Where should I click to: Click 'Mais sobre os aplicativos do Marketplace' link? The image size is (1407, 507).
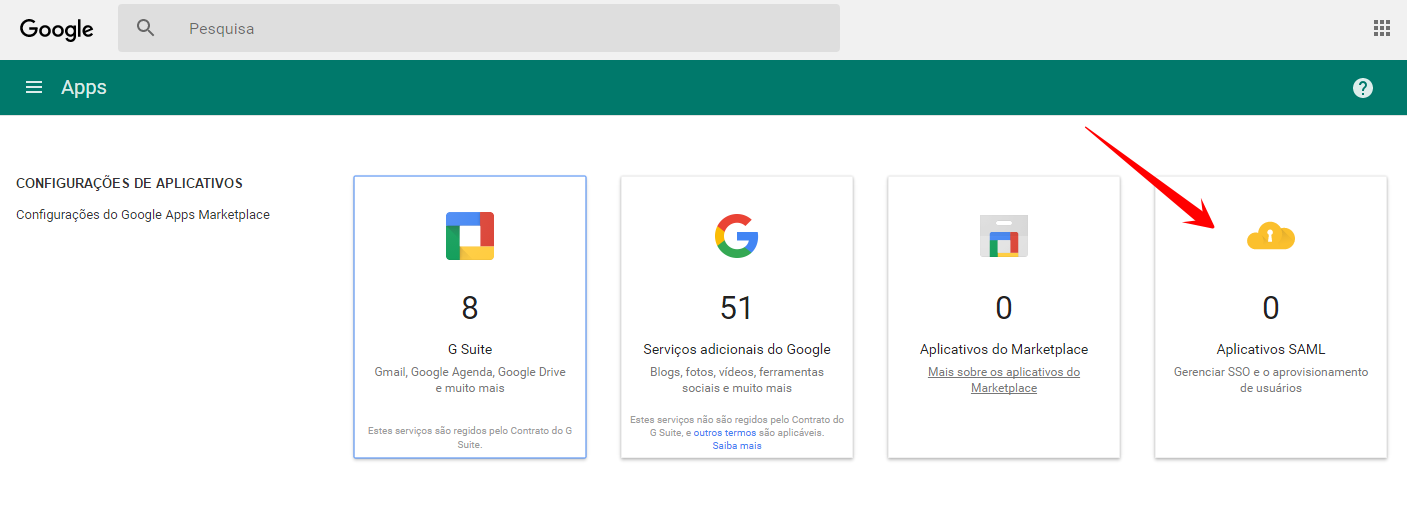[x=1004, y=380]
